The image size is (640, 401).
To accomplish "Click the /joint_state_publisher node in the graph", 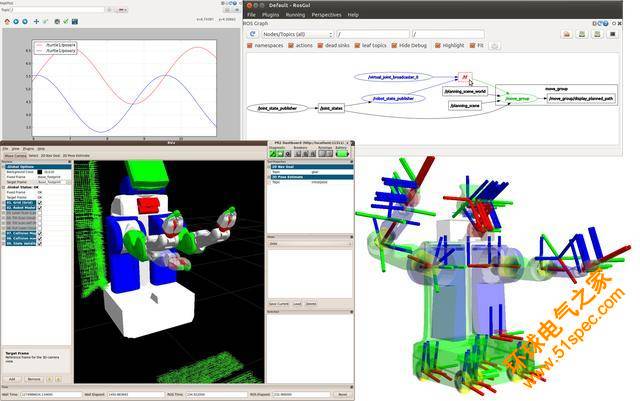I will pos(278,108).
